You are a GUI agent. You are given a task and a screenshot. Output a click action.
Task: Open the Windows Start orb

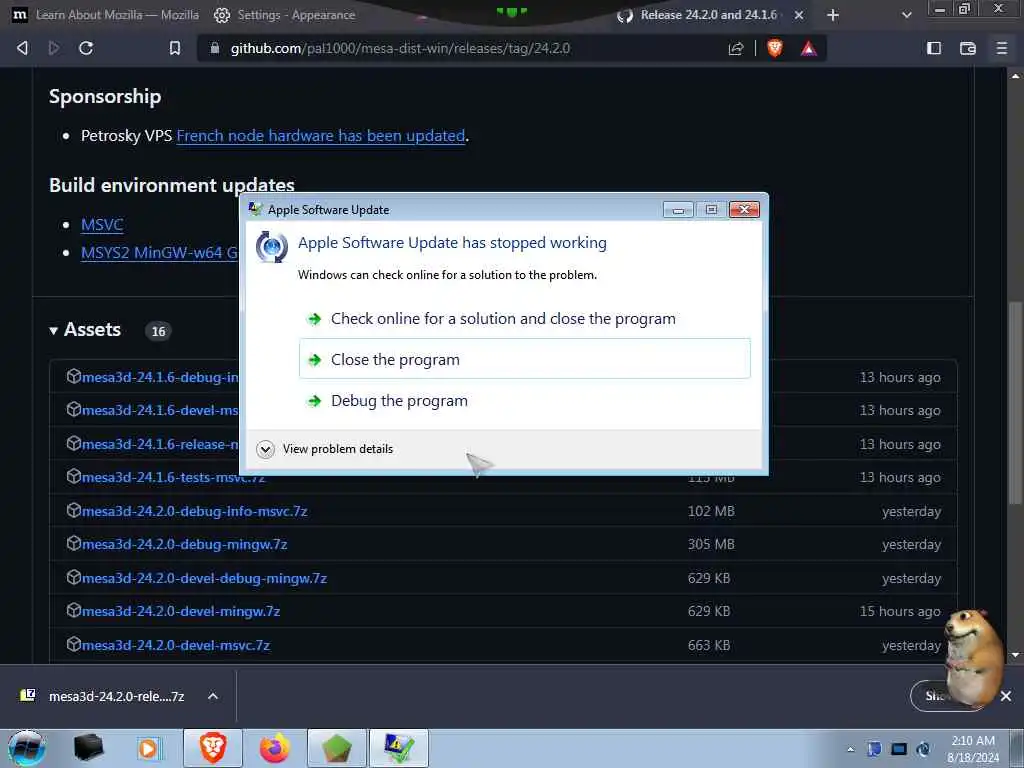(x=27, y=748)
